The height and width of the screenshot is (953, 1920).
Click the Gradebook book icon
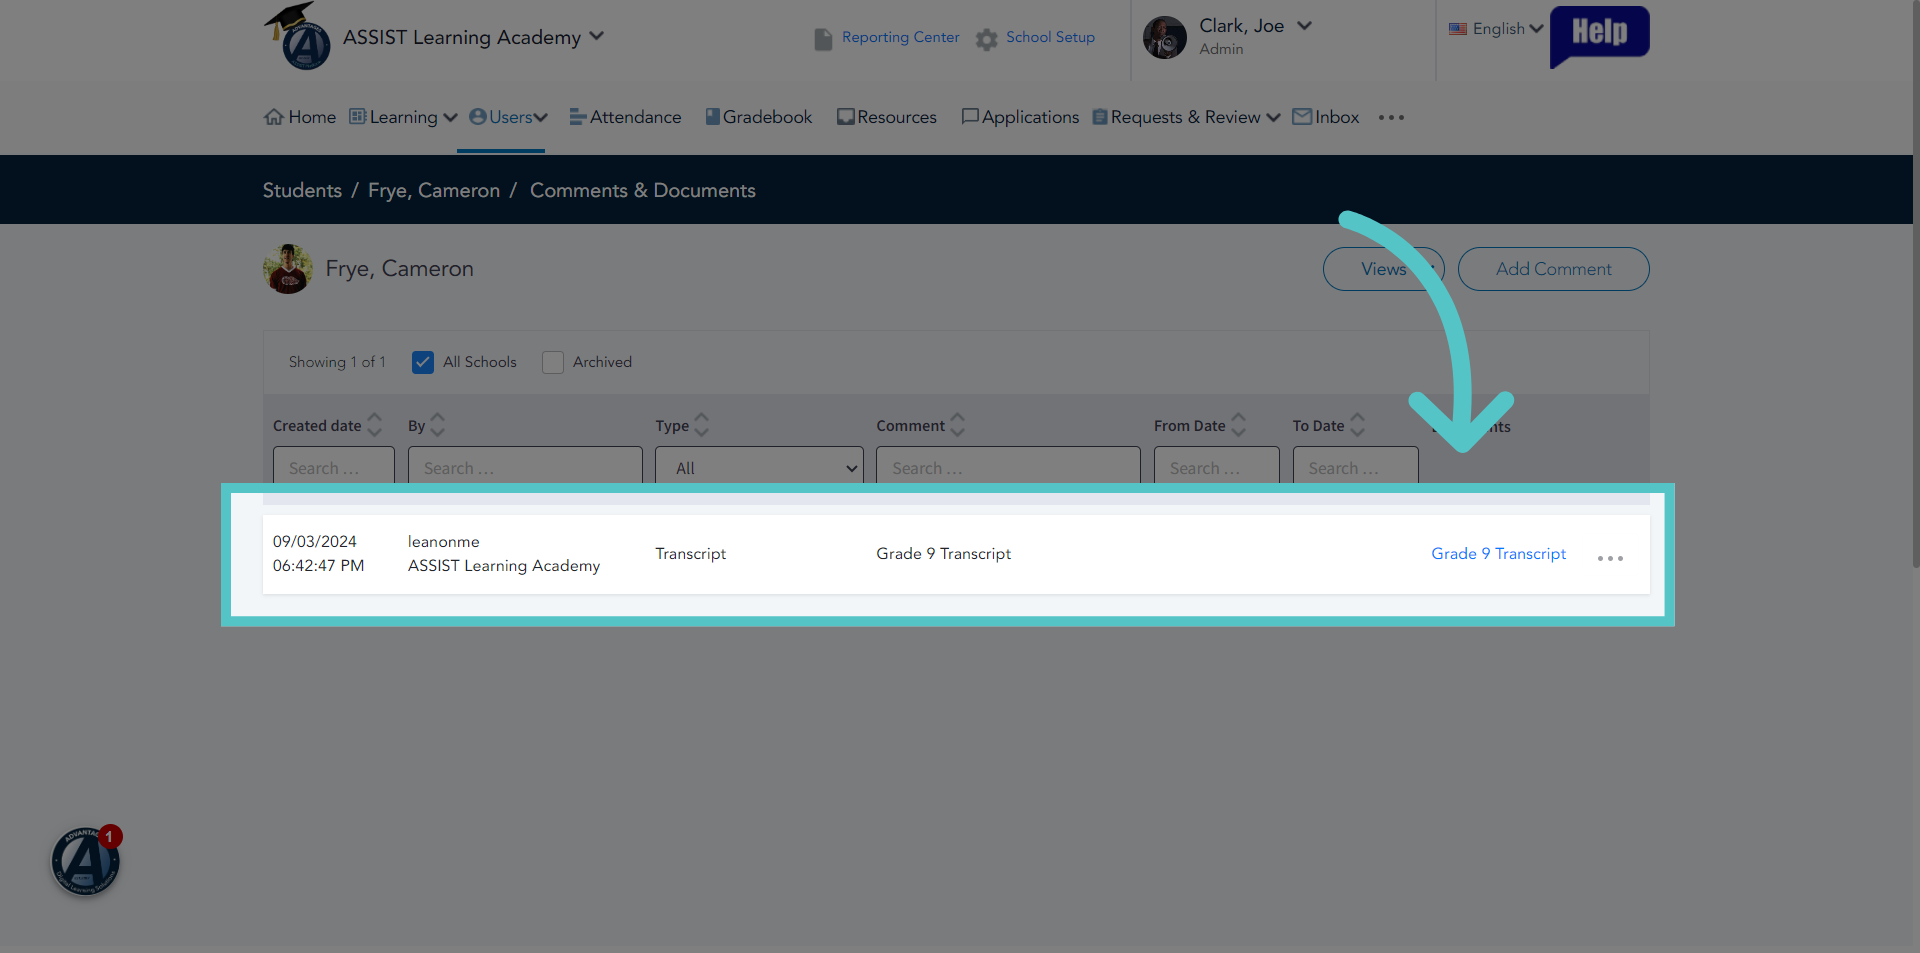pyautogui.click(x=713, y=117)
